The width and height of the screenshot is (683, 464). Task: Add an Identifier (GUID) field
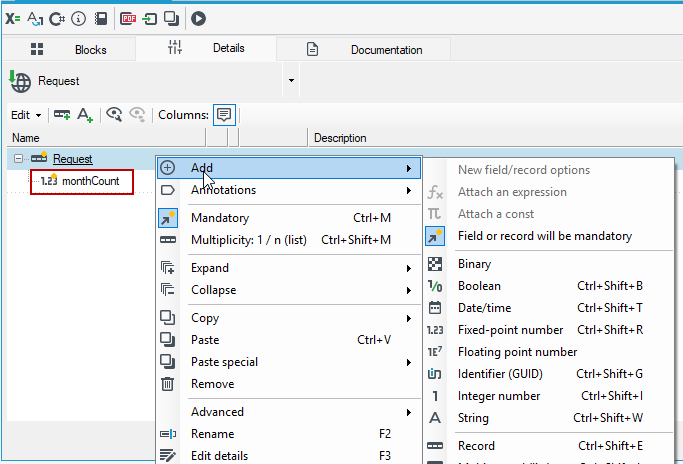click(549, 374)
